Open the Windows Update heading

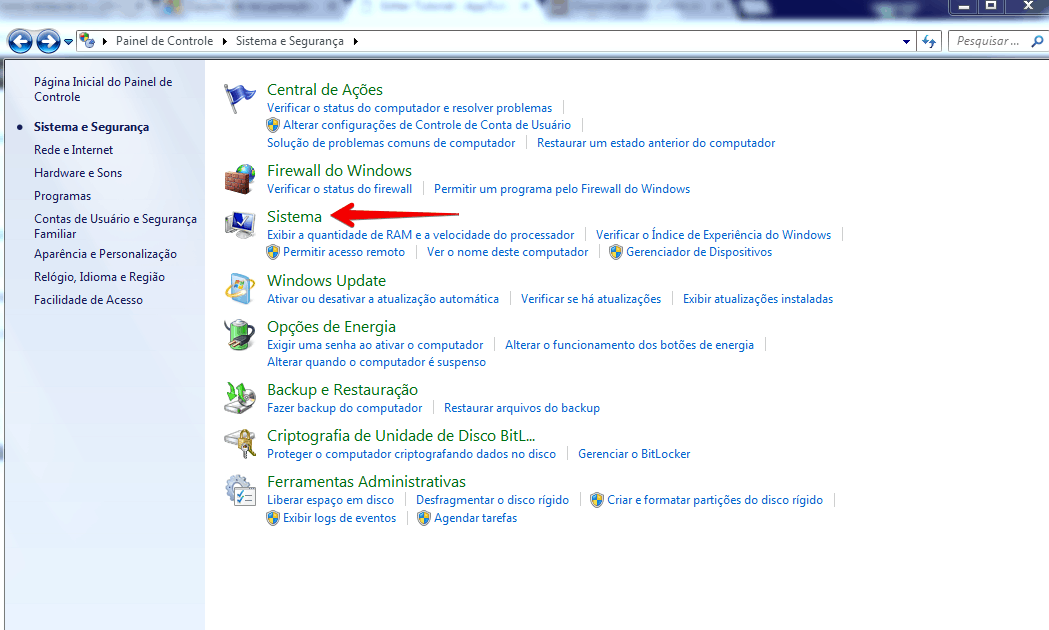click(x=326, y=281)
